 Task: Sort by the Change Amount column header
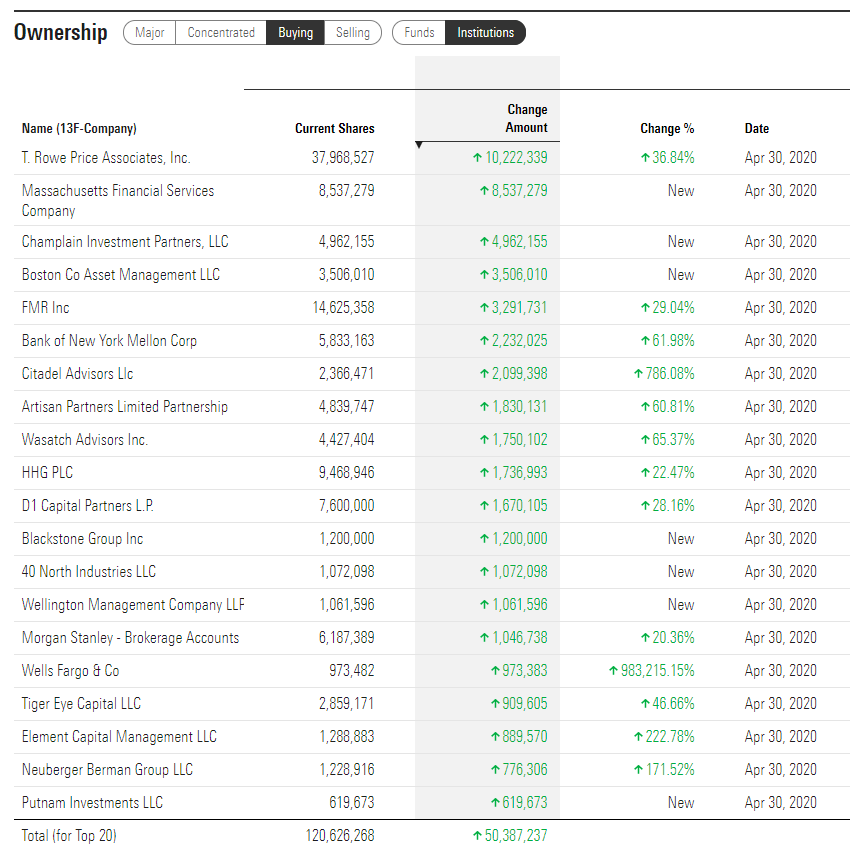(x=527, y=118)
